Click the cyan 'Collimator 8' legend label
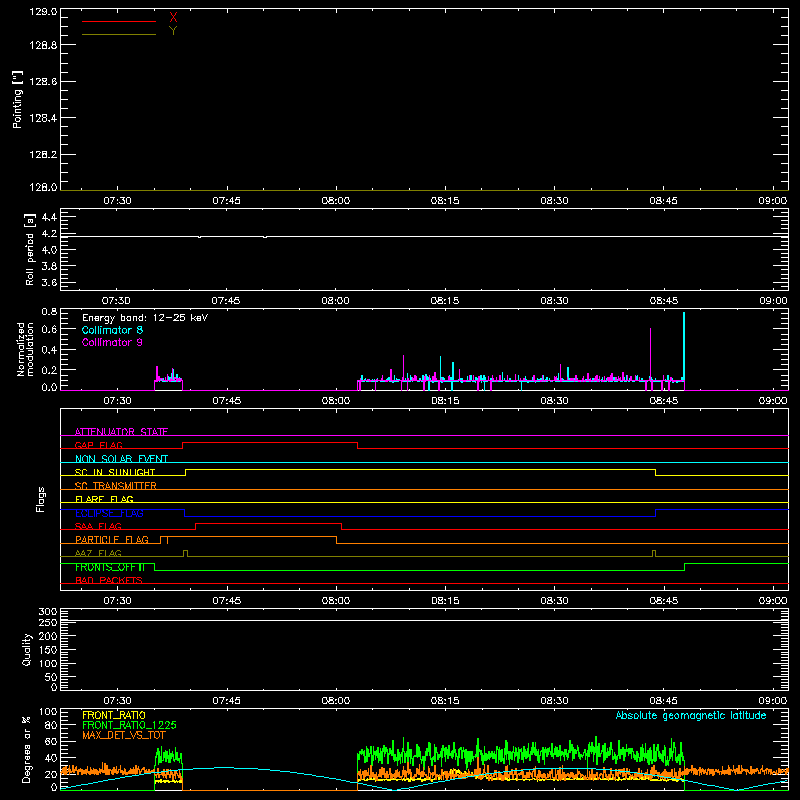The image size is (800, 800). (112, 330)
